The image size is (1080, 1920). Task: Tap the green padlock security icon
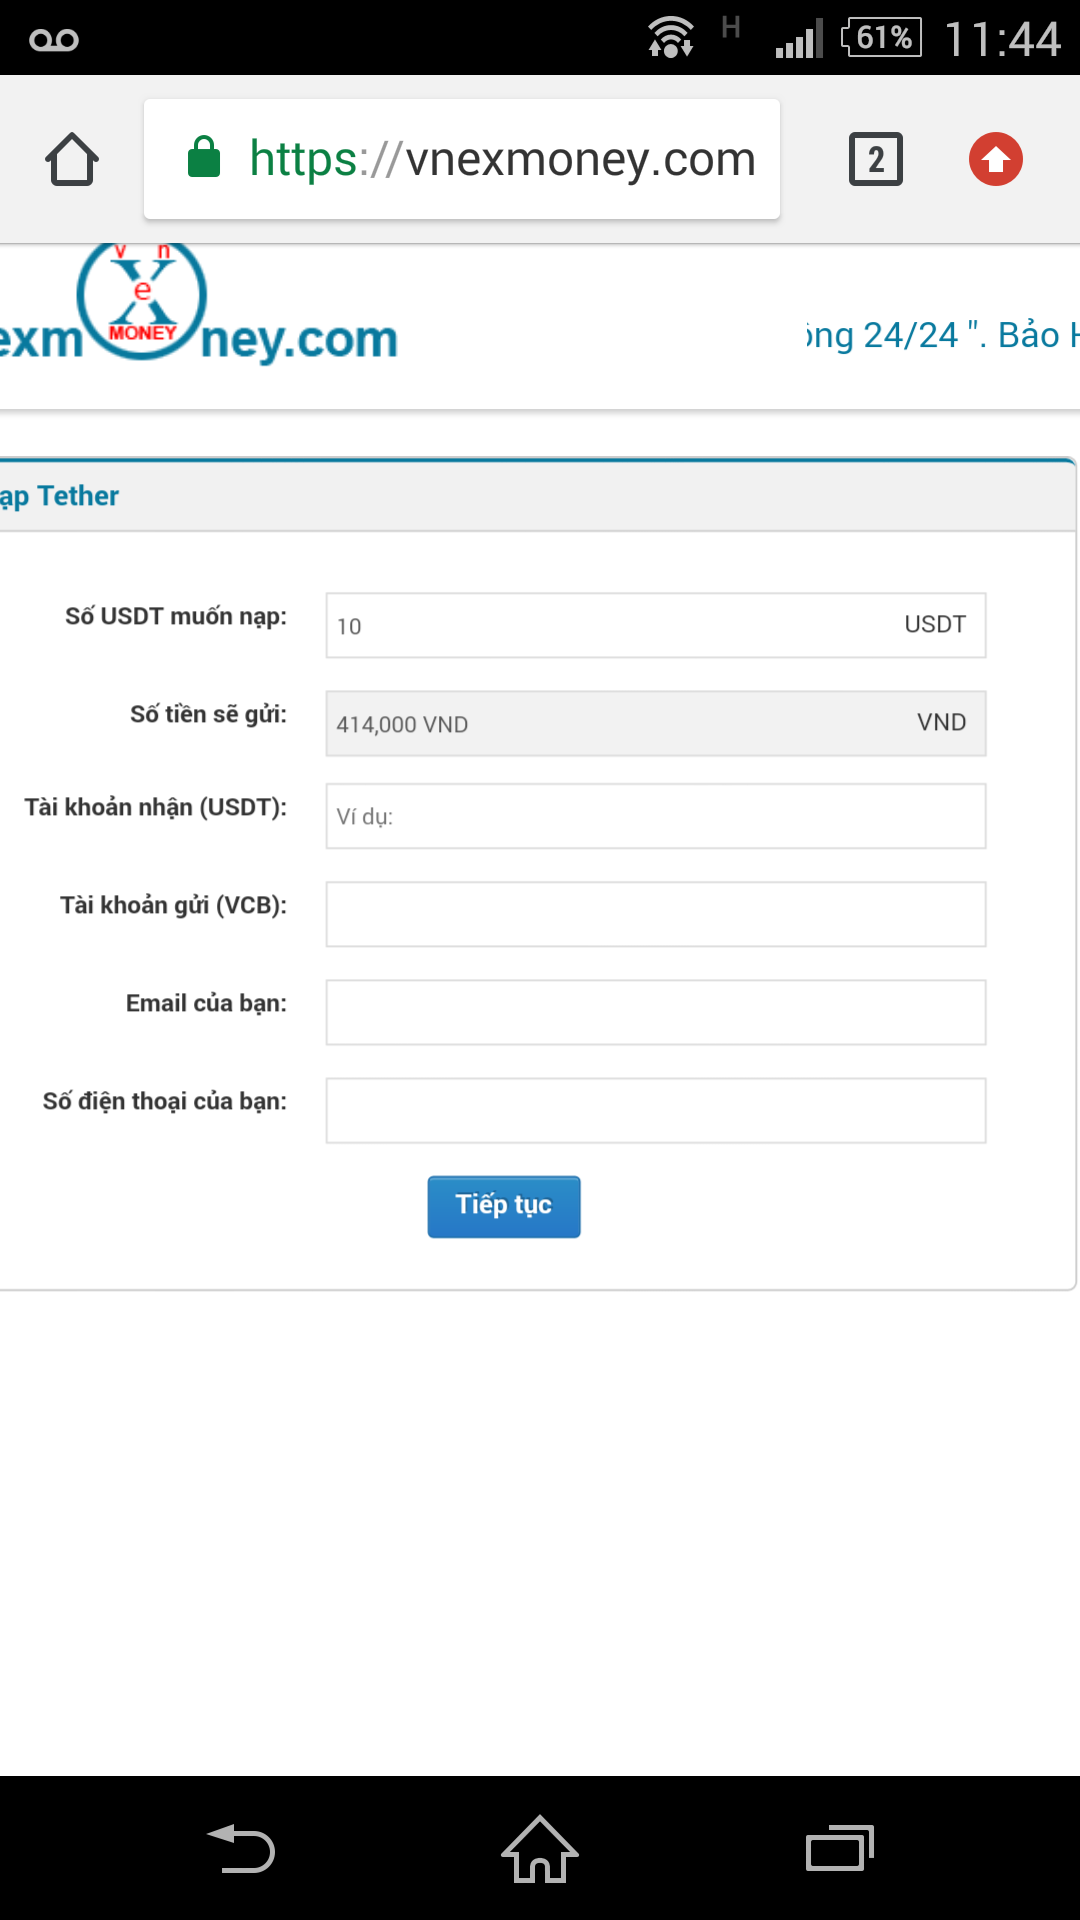[204, 158]
